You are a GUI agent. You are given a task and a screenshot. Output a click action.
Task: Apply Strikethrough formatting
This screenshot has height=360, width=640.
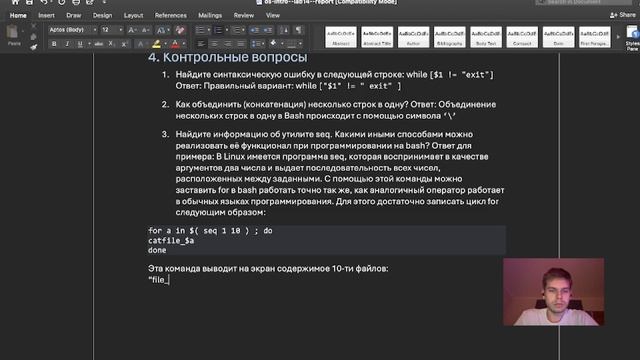(98, 44)
